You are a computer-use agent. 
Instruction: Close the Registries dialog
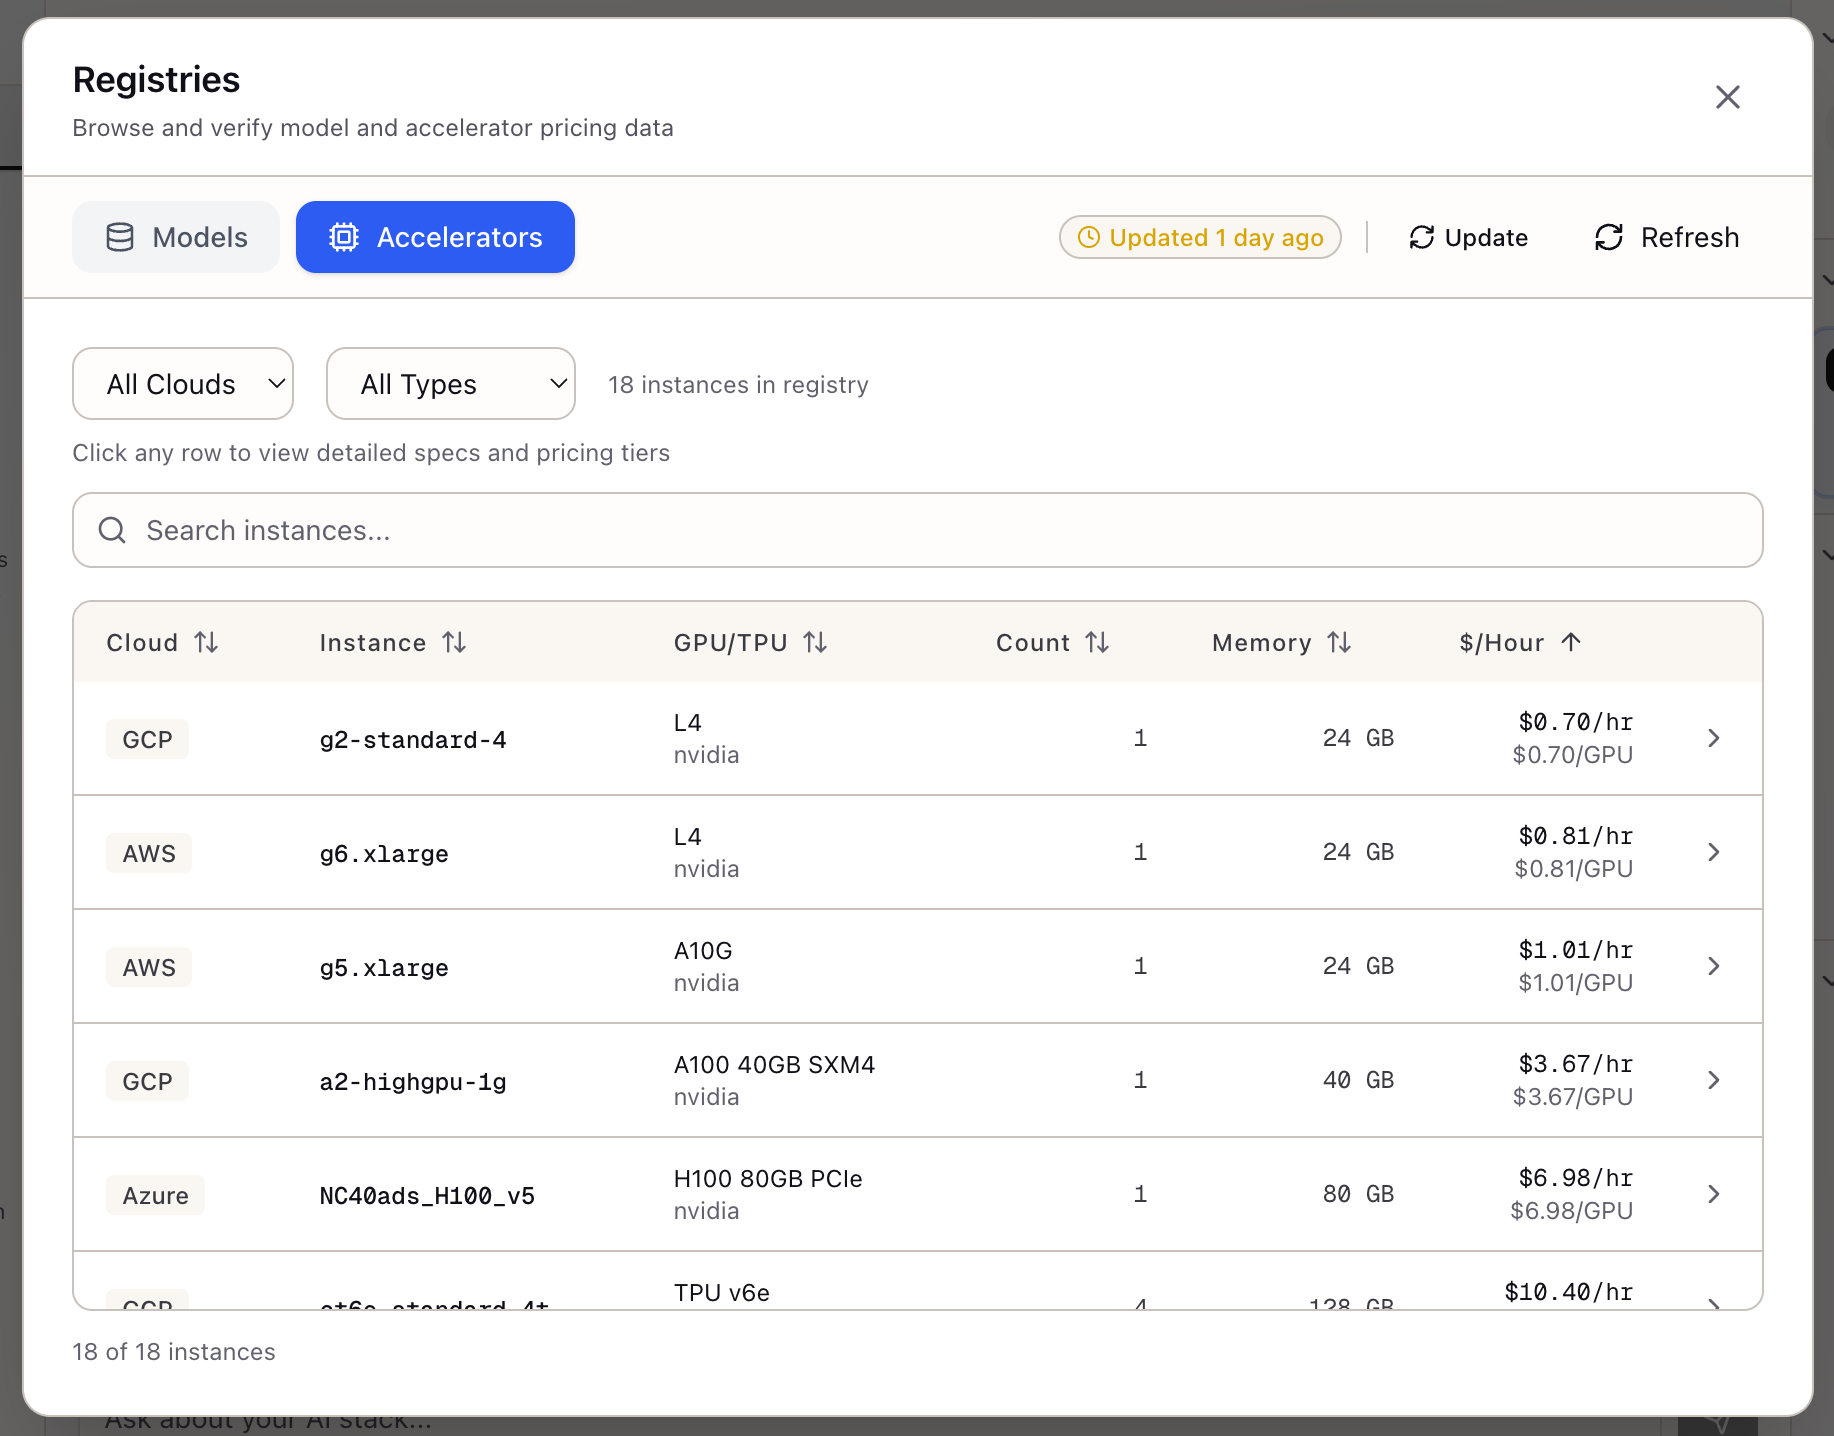point(1728,97)
